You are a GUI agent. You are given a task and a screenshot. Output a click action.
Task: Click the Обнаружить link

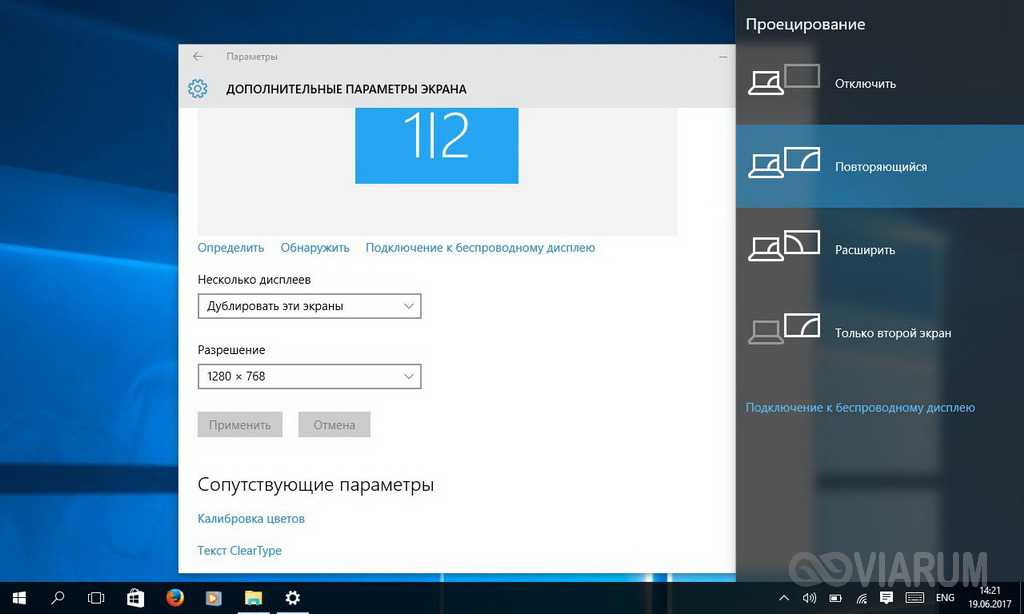click(315, 247)
